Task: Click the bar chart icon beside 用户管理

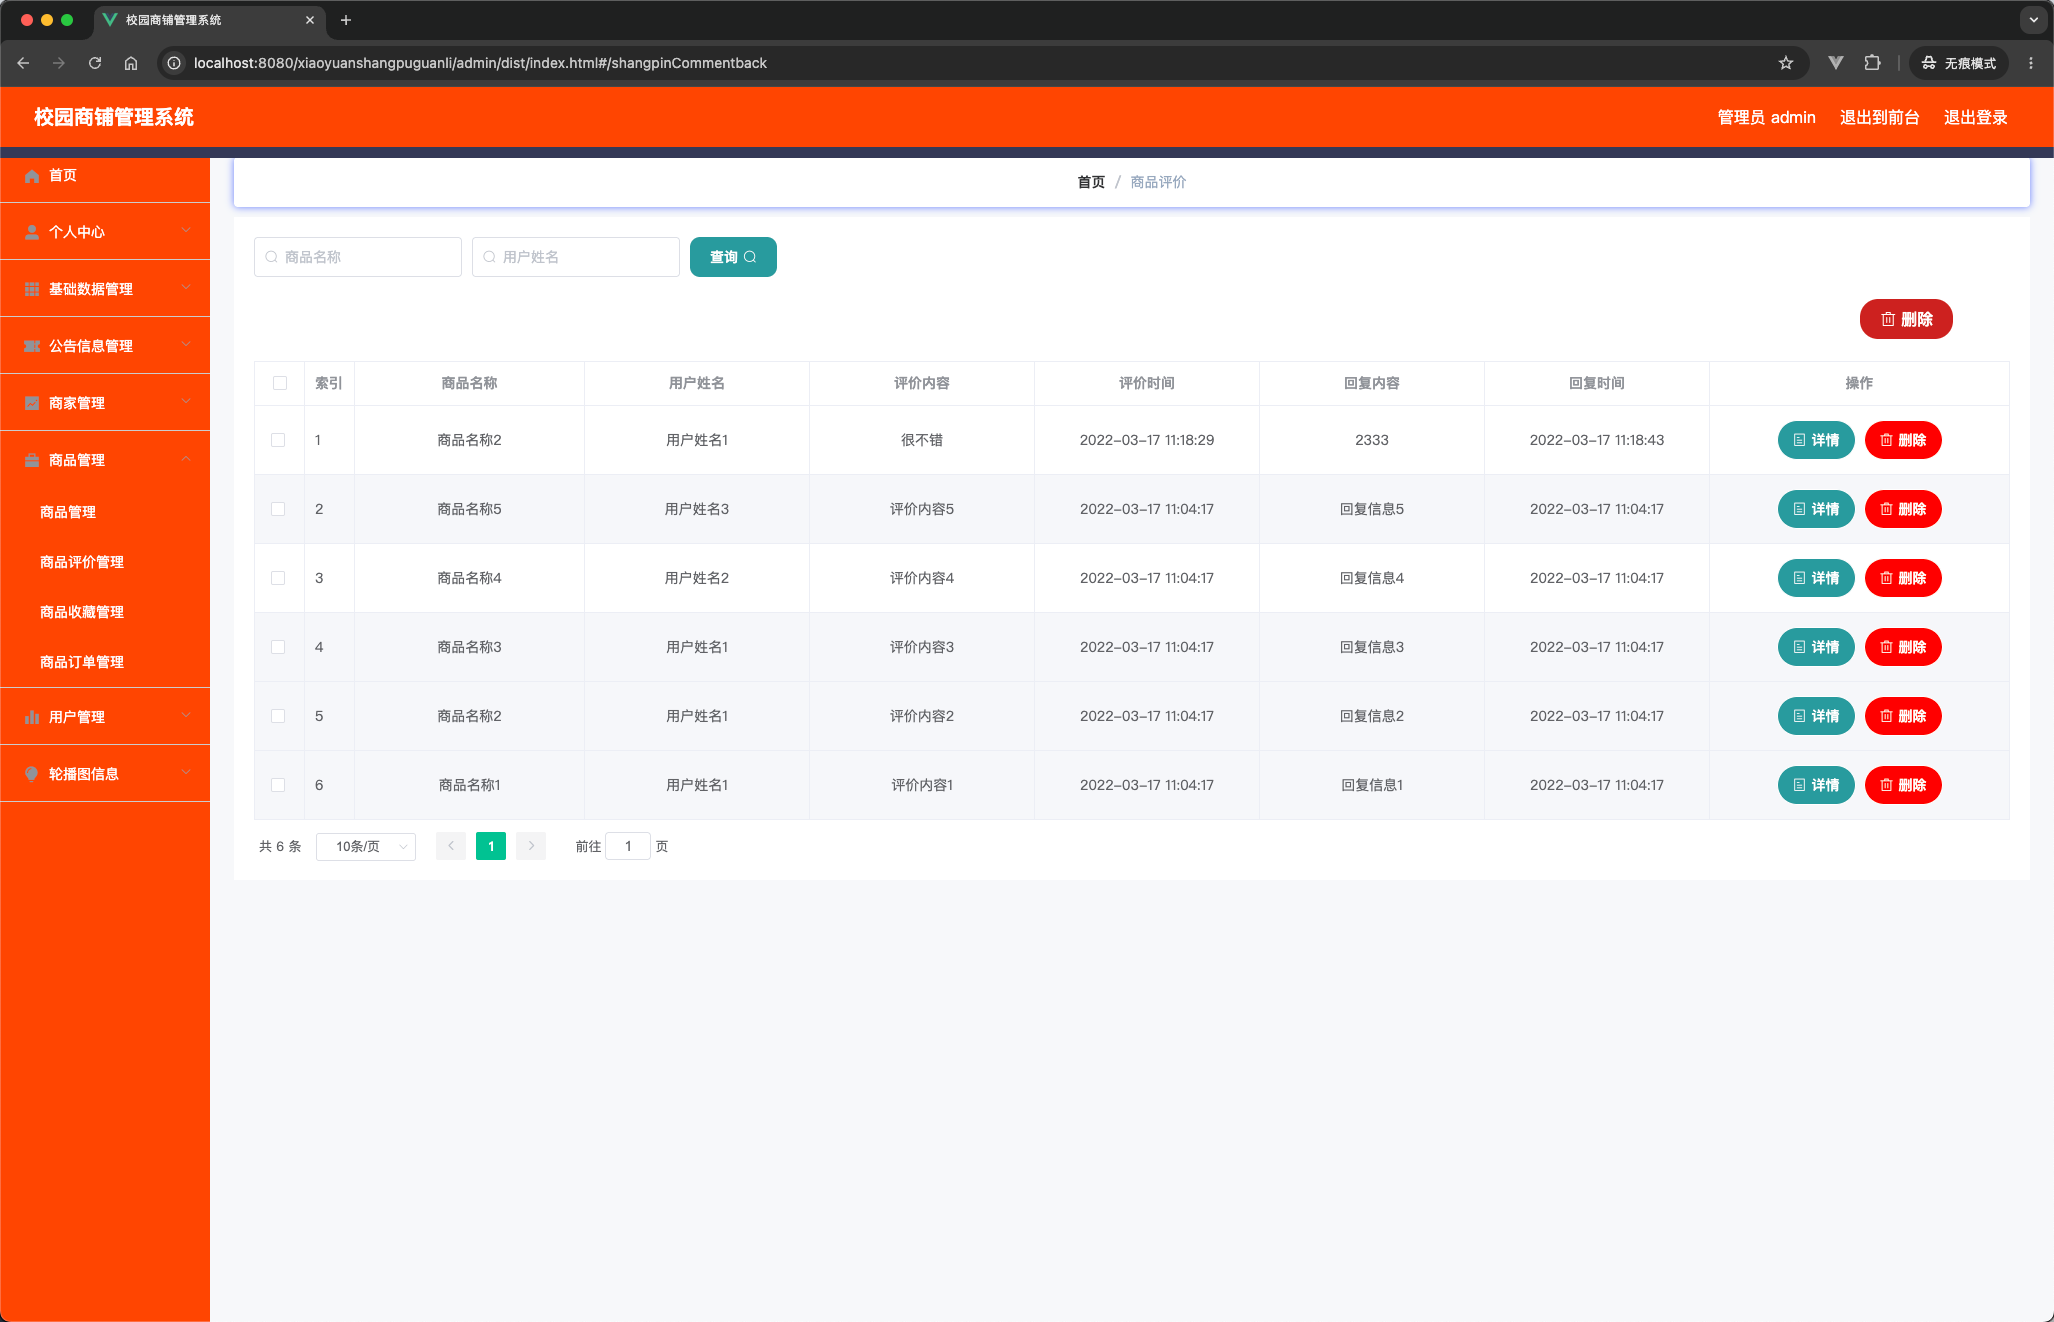Action: (32, 717)
